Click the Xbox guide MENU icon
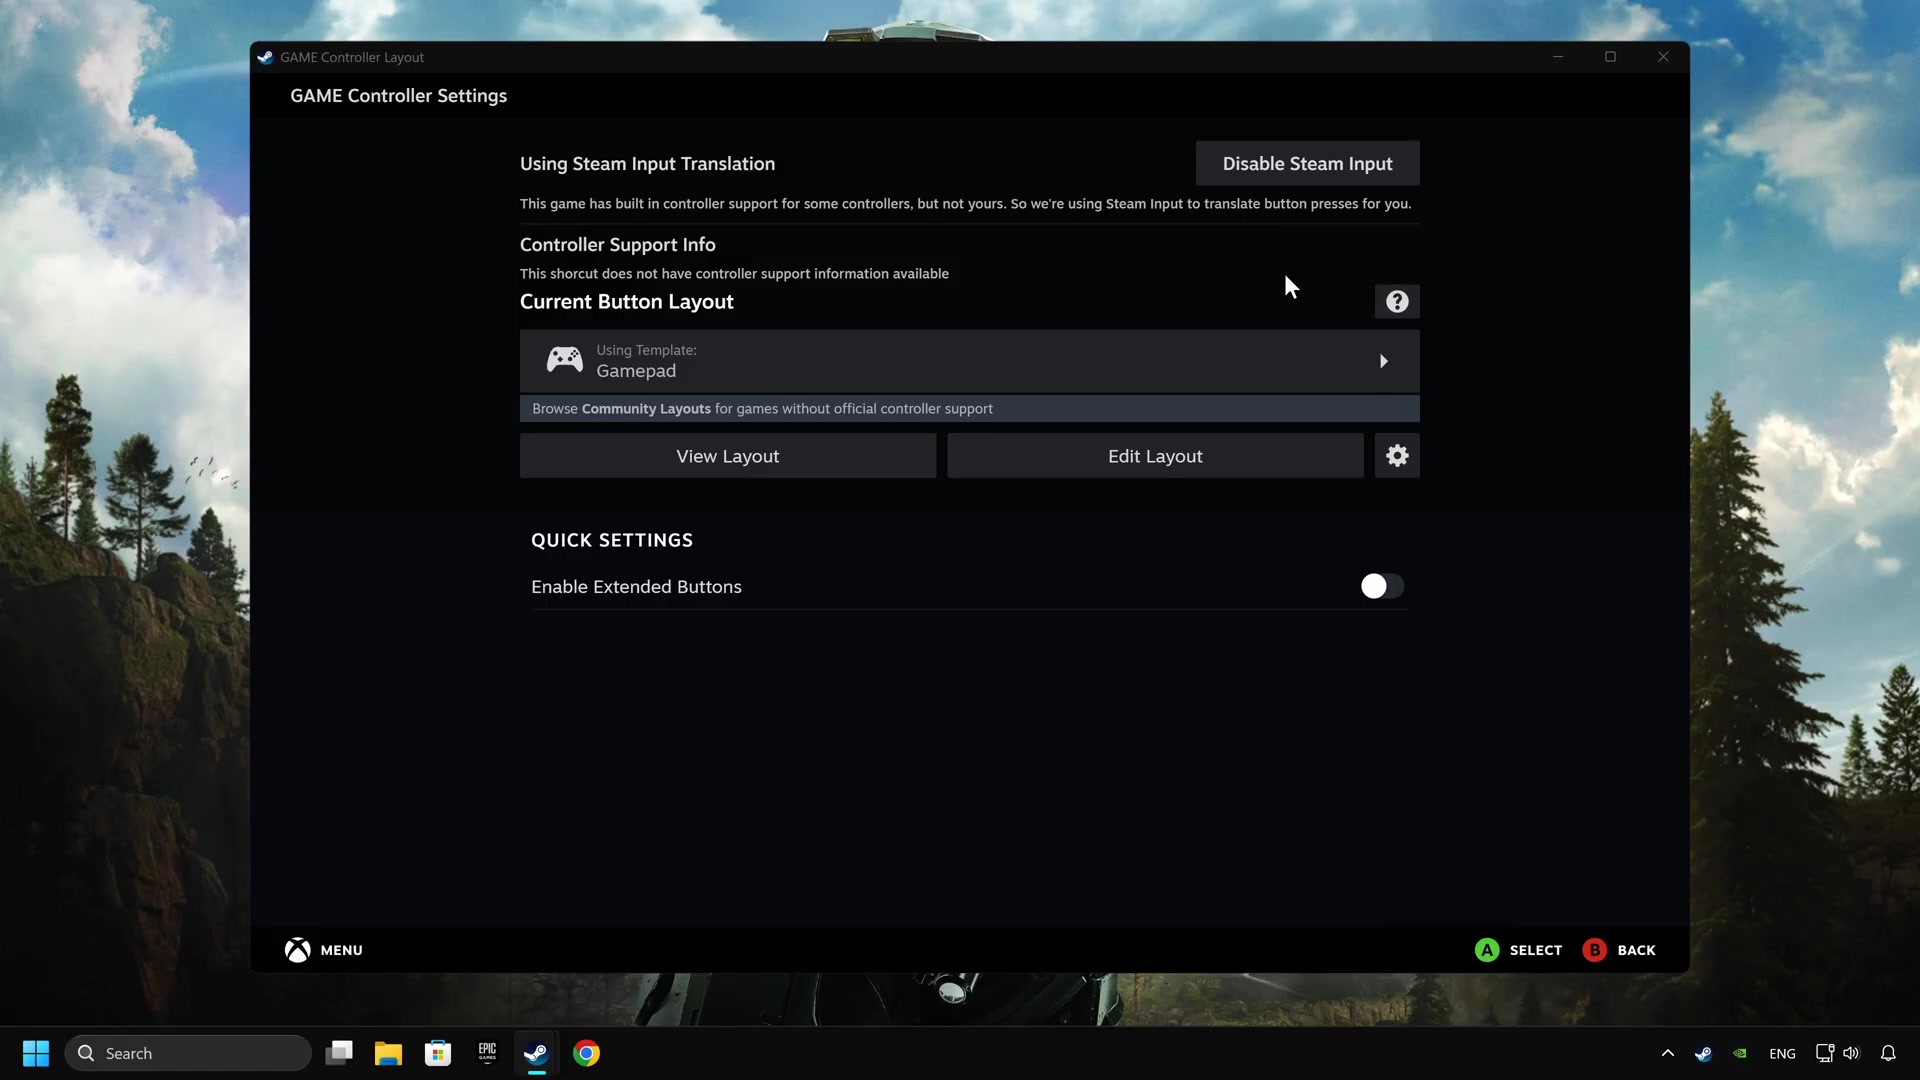The width and height of the screenshot is (1920, 1080). (297, 950)
